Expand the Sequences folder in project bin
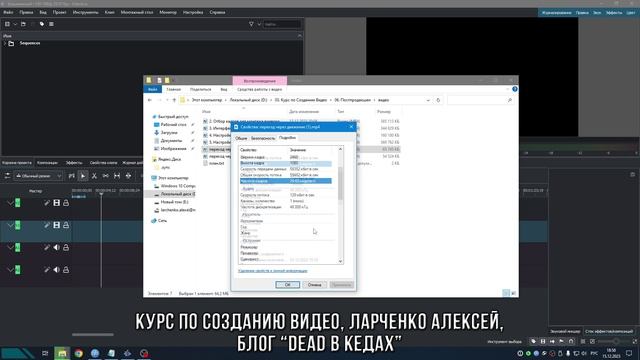The width and height of the screenshot is (640, 360). coord(4,43)
